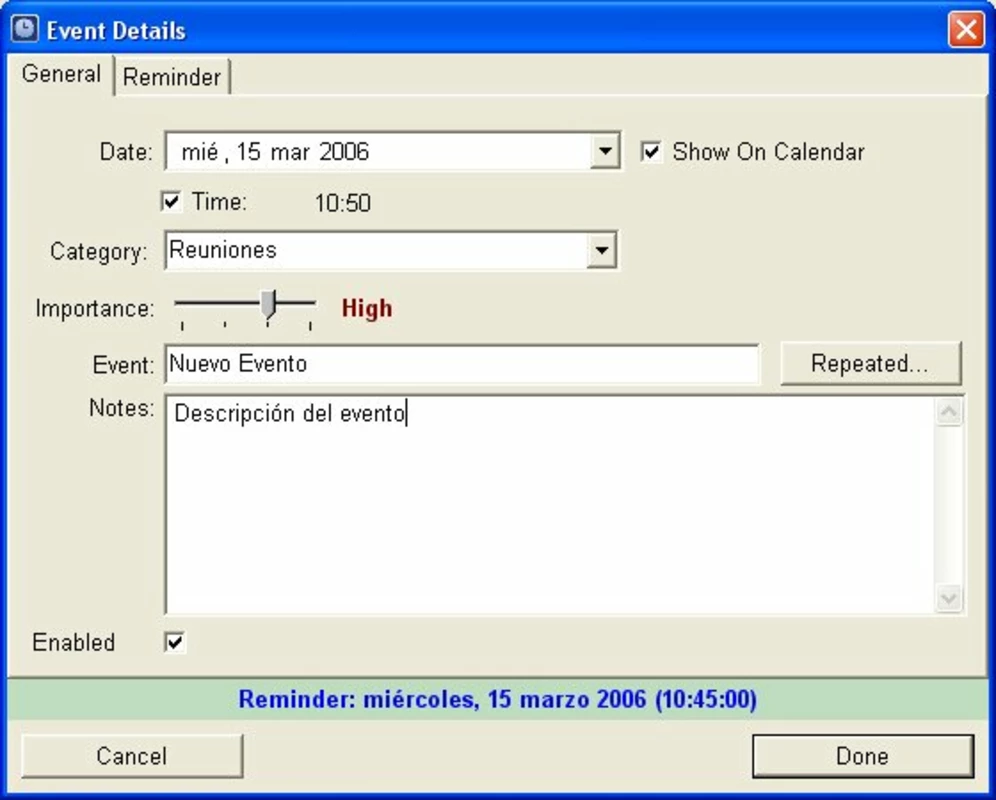Toggle the Enabled checkbox
996x800 pixels.
click(x=175, y=642)
